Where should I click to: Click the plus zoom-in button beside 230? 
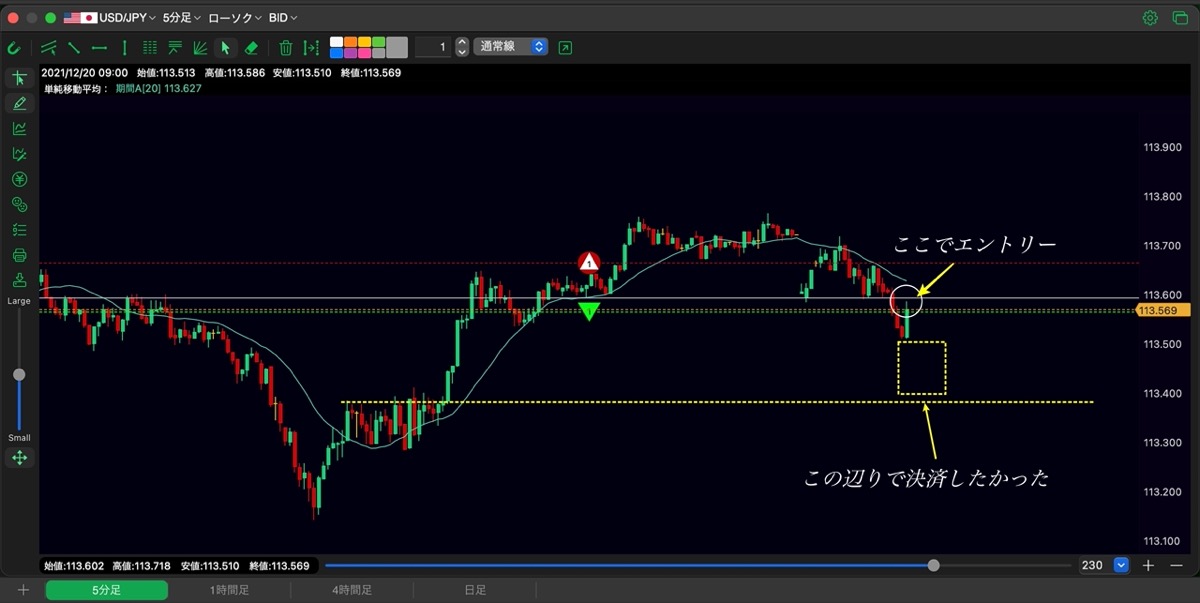coord(1148,565)
